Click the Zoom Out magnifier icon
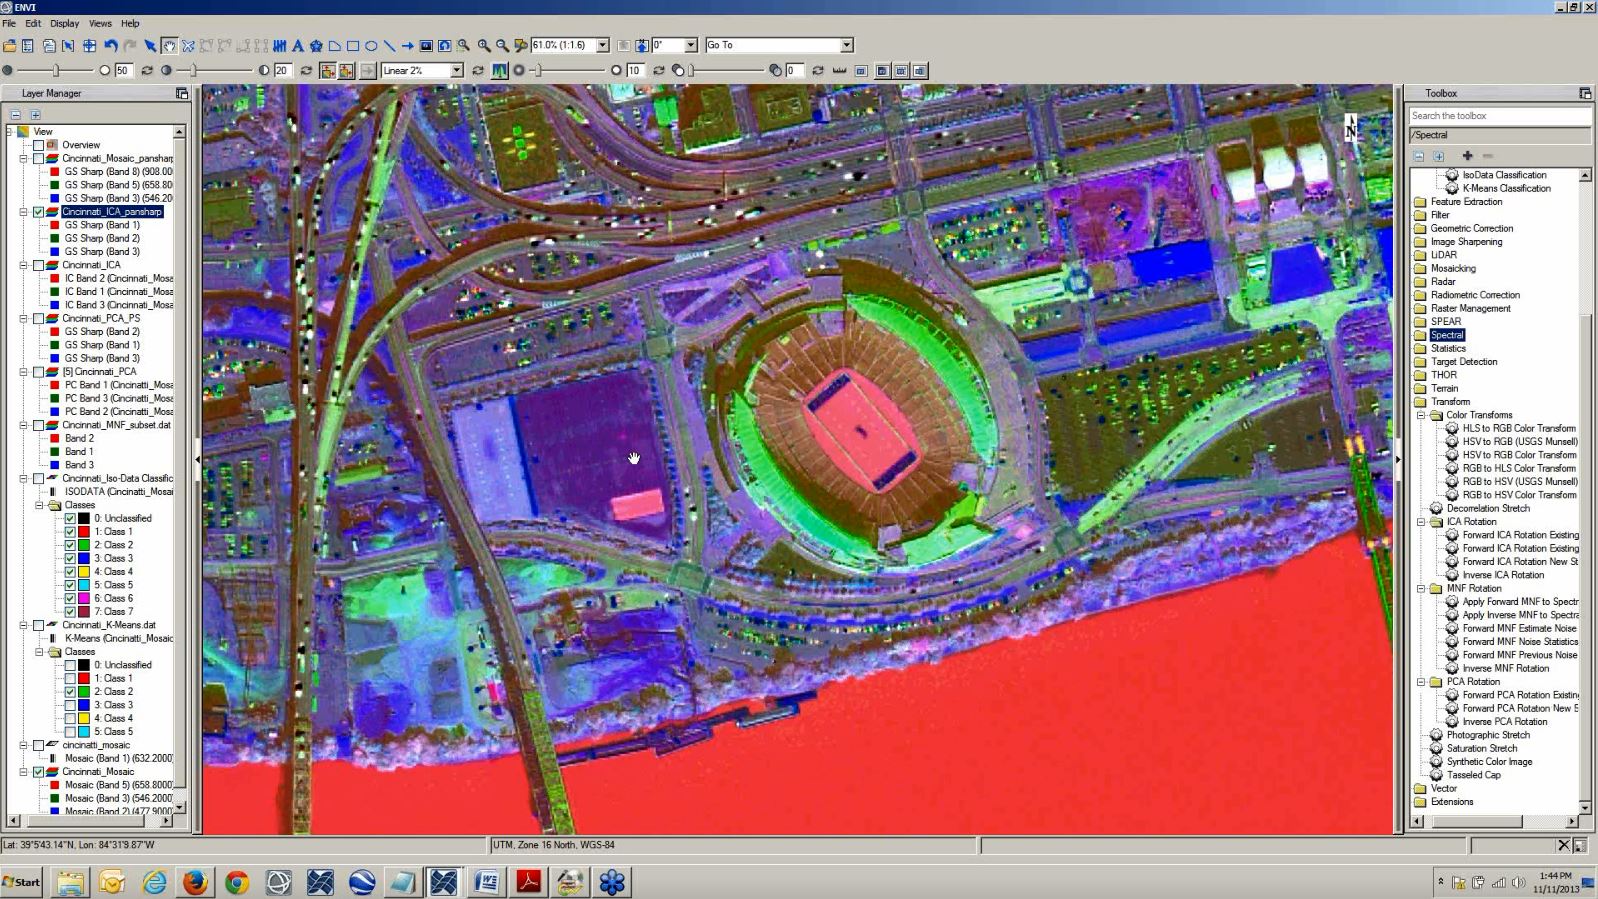This screenshot has width=1598, height=899. pos(502,46)
